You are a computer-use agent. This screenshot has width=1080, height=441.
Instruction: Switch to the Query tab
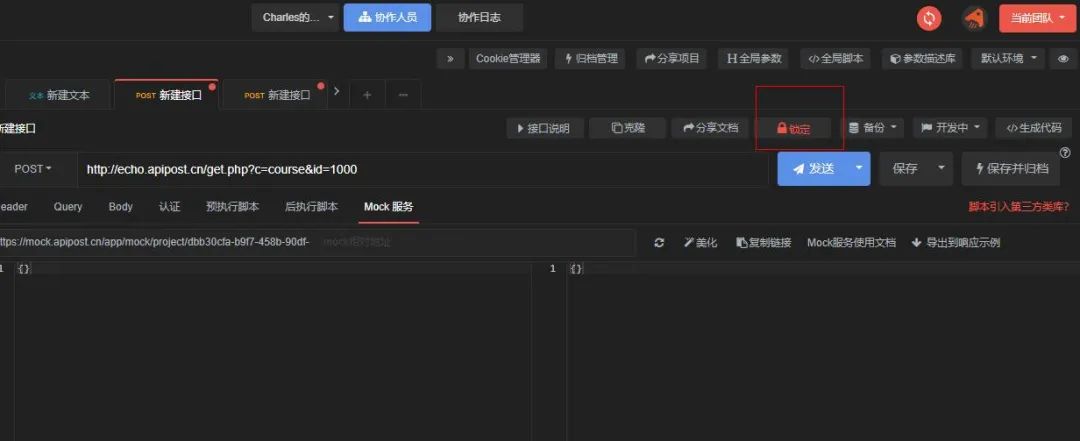68,207
